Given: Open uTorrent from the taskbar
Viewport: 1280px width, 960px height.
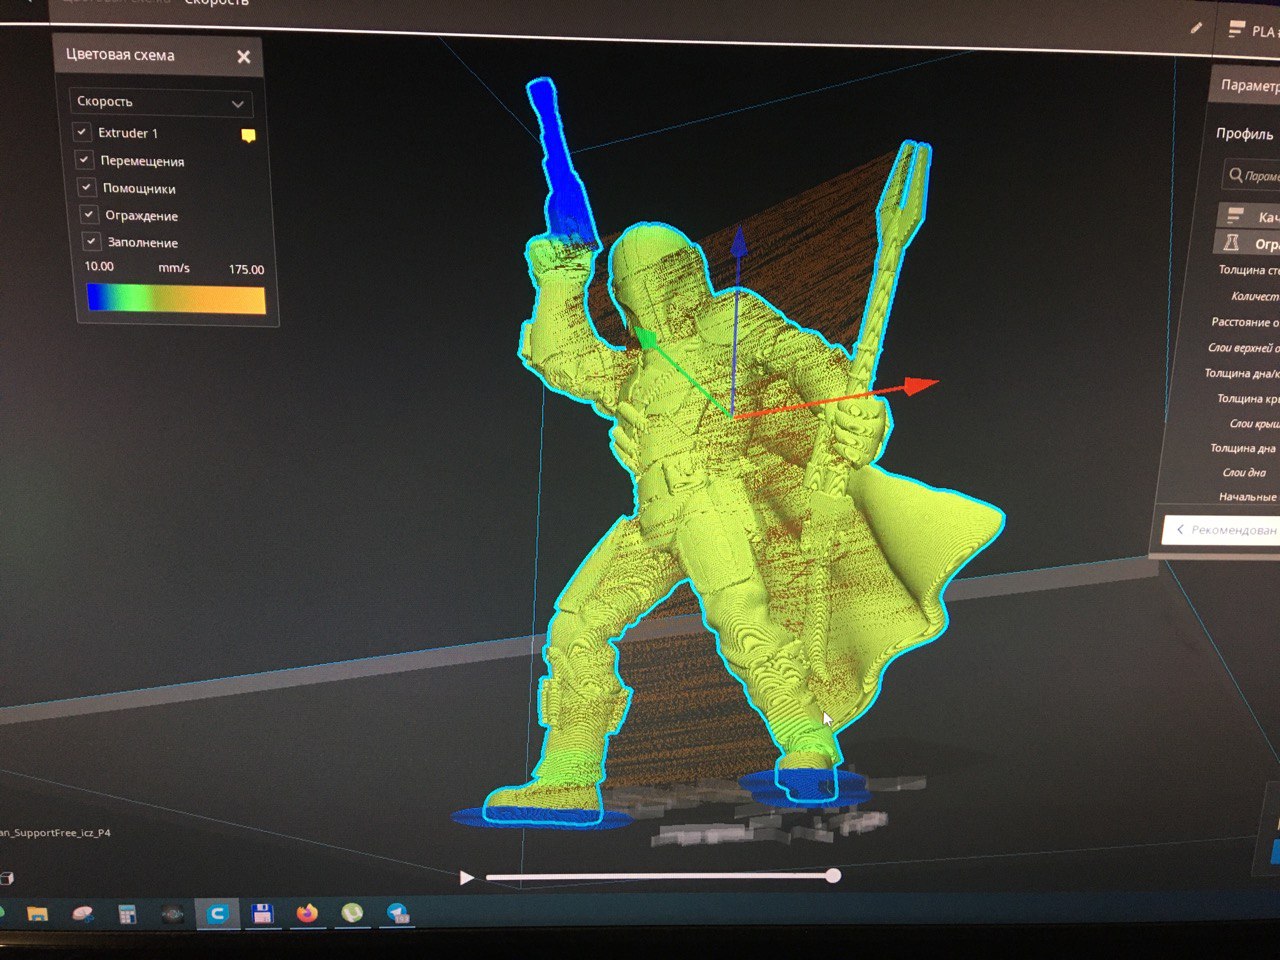Looking at the screenshot, I should click(352, 913).
